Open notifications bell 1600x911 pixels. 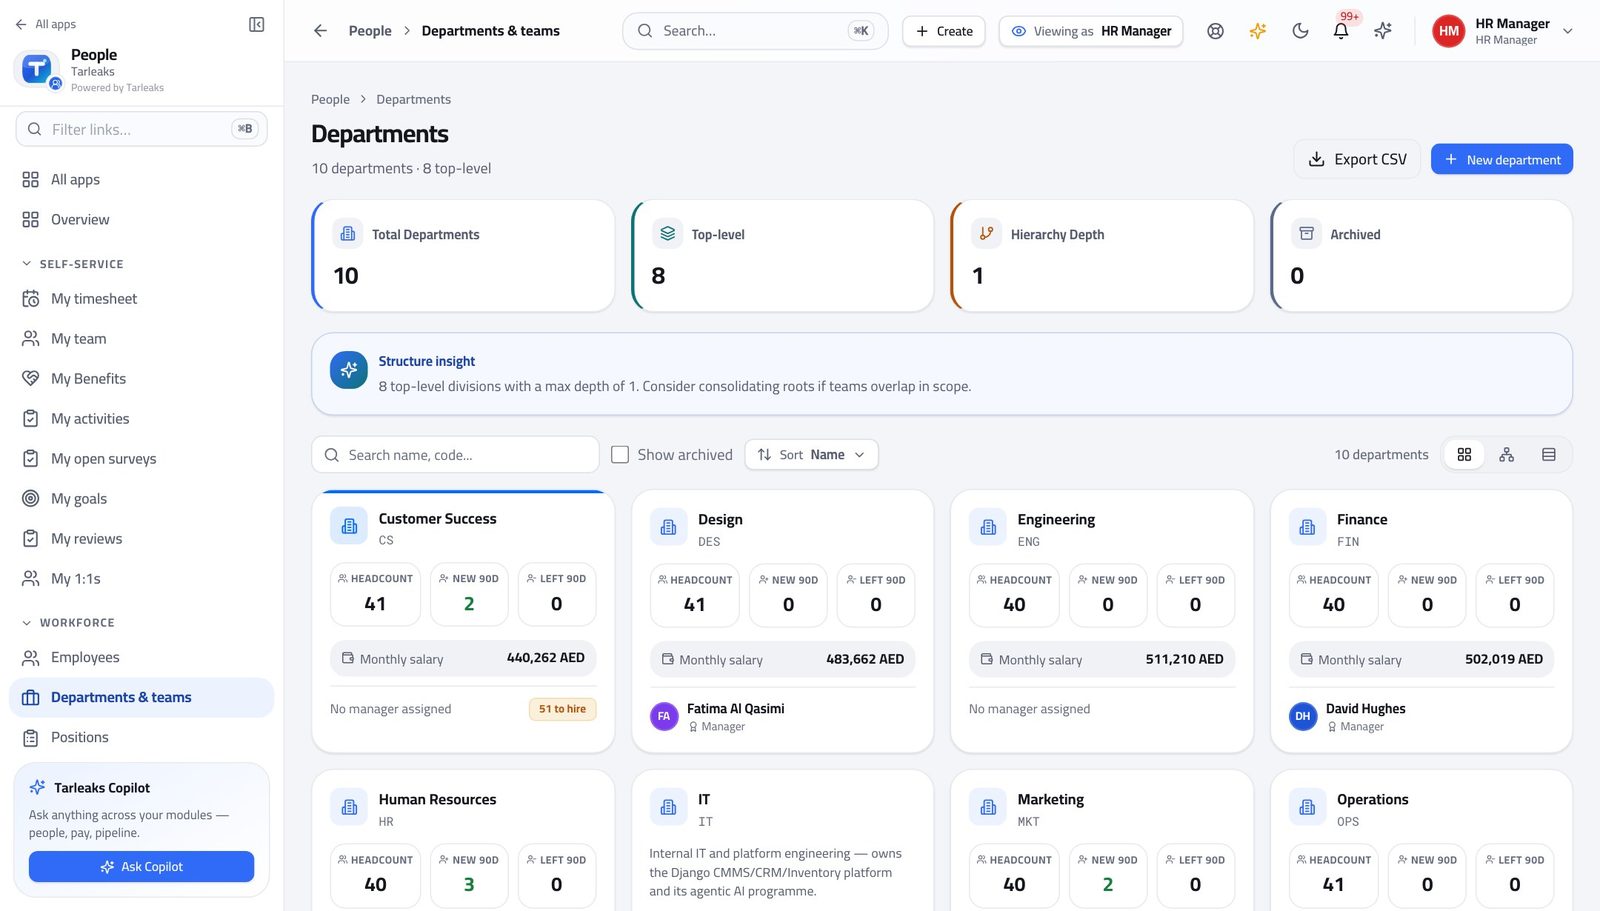[1341, 31]
